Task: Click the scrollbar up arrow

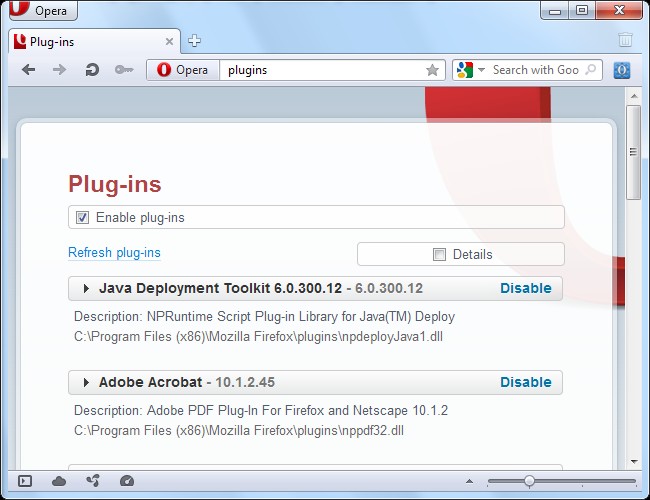Action: click(x=634, y=96)
